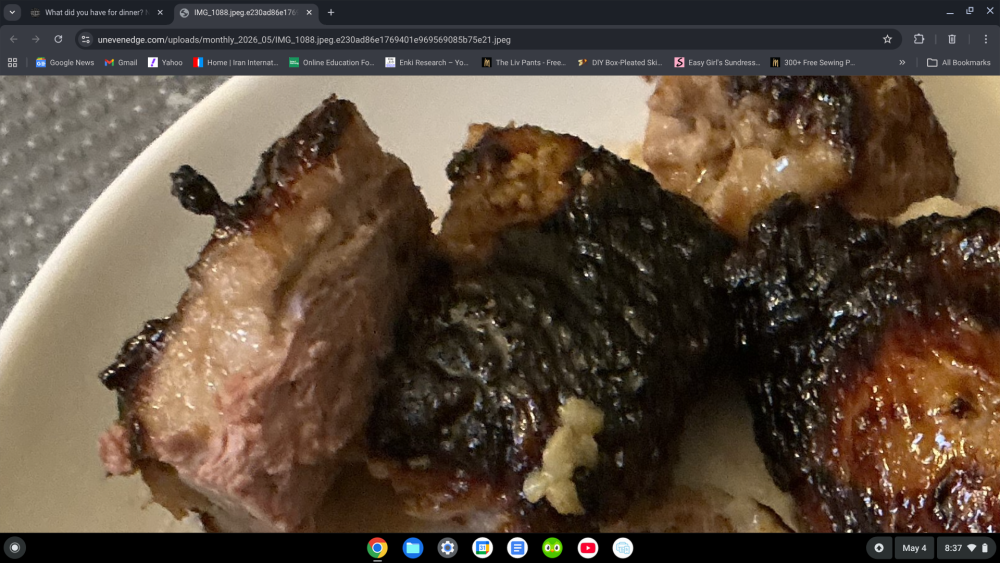
Task: Switch to 'What did you have for dinner?' tab
Action: coord(98,12)
